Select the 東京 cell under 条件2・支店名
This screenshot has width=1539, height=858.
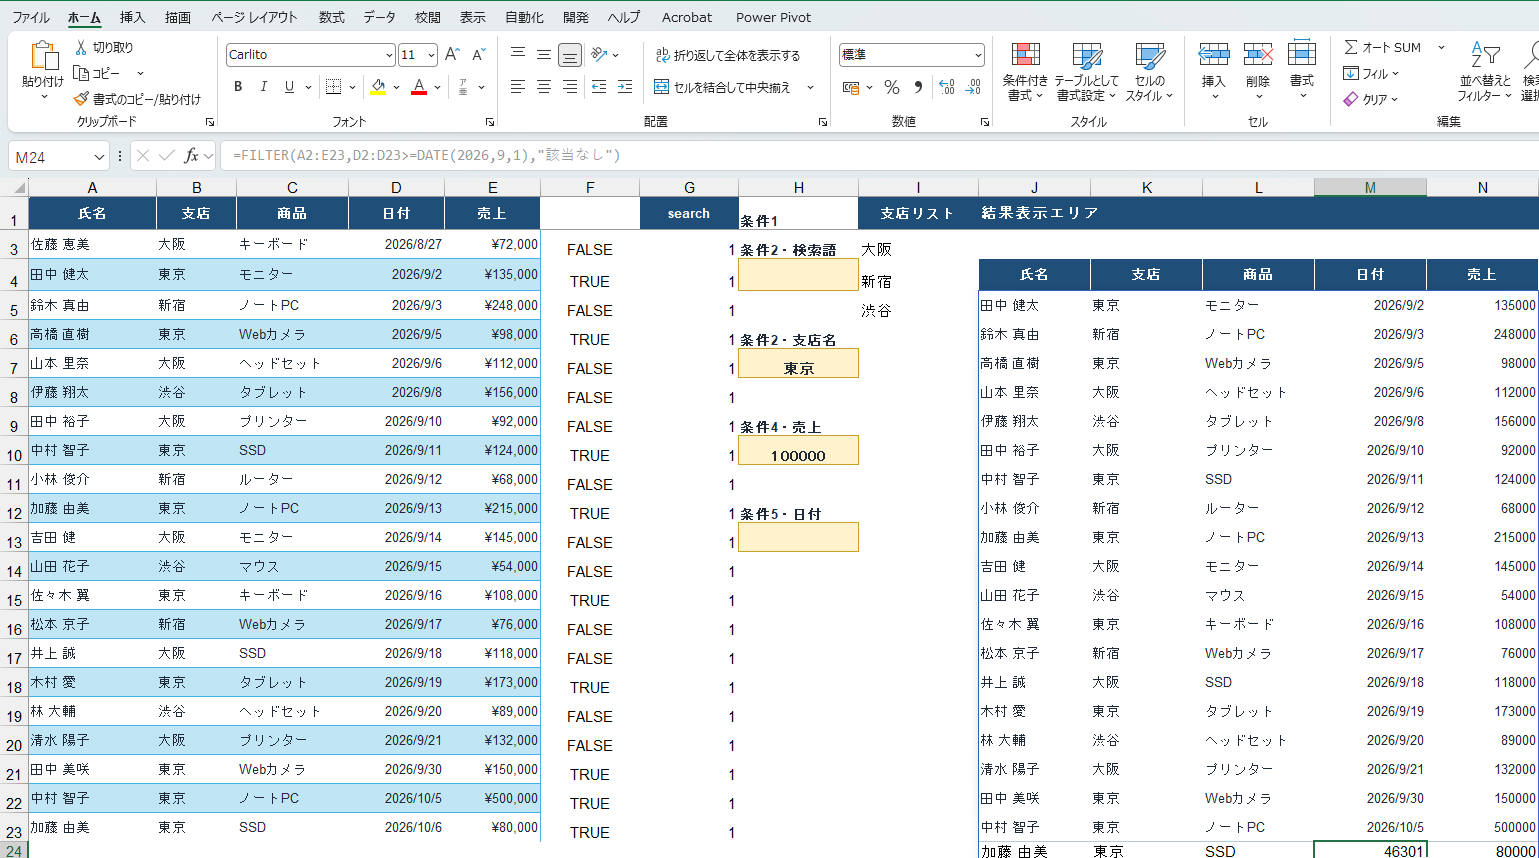(x=798, y=363)
